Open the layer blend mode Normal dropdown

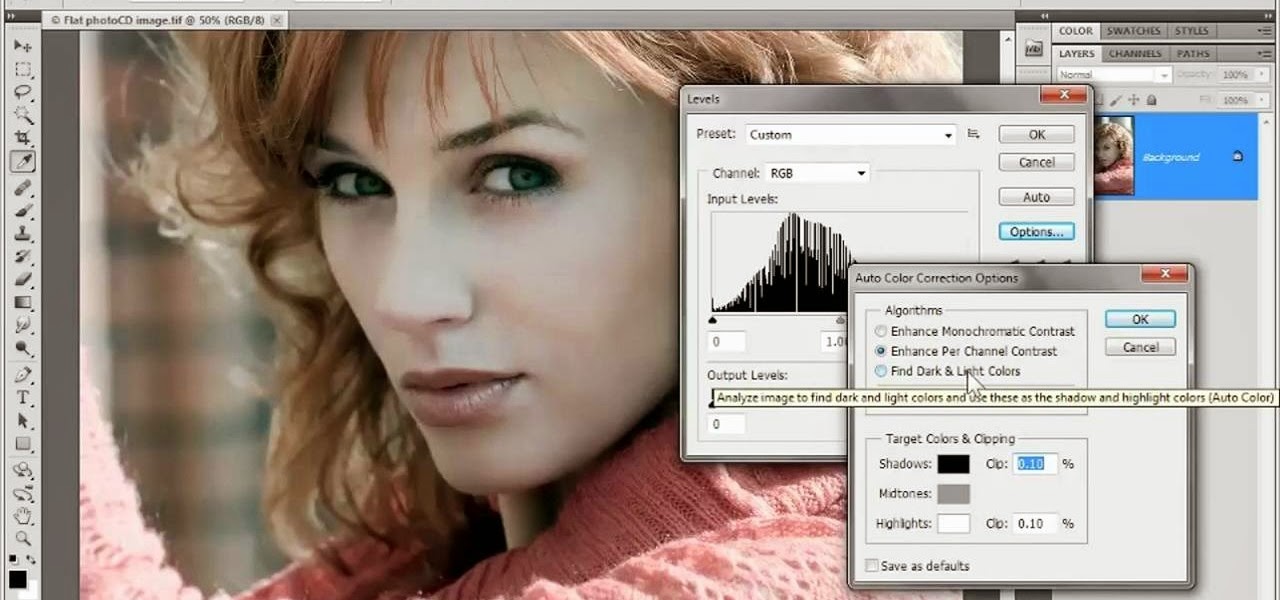pos(1113,75)
